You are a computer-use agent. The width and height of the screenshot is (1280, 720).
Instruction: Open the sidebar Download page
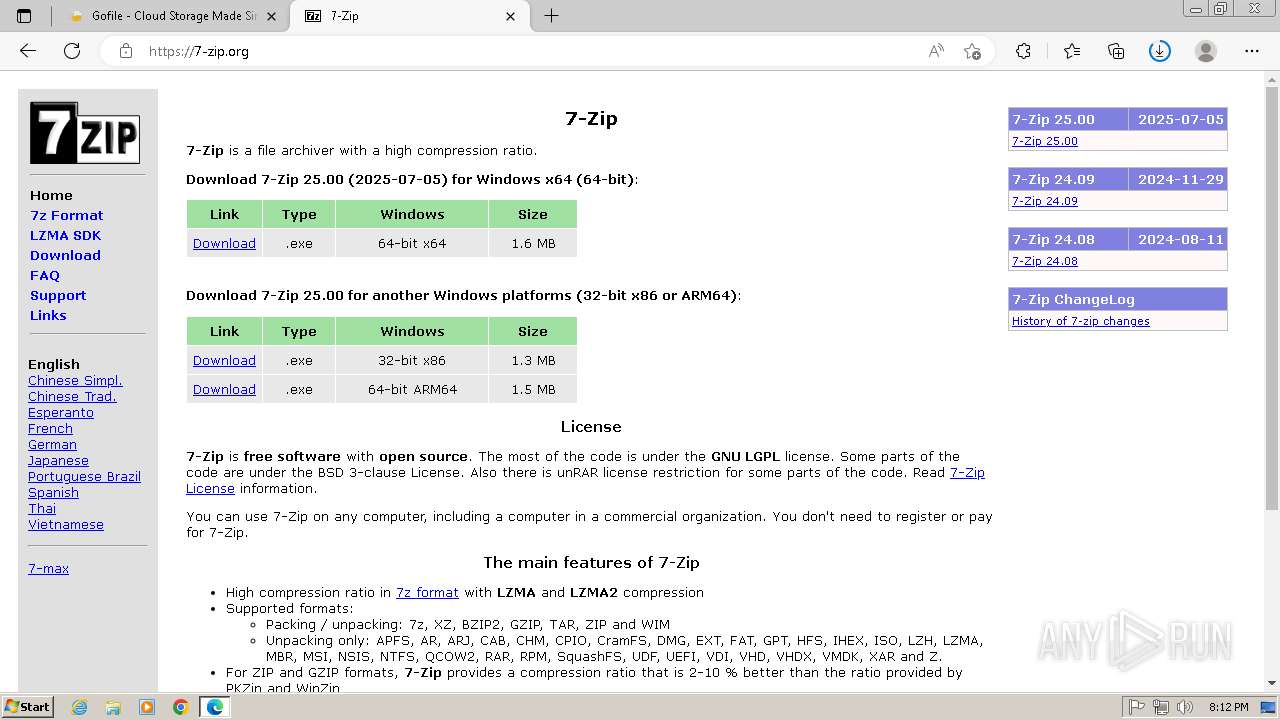pos(65,255)
